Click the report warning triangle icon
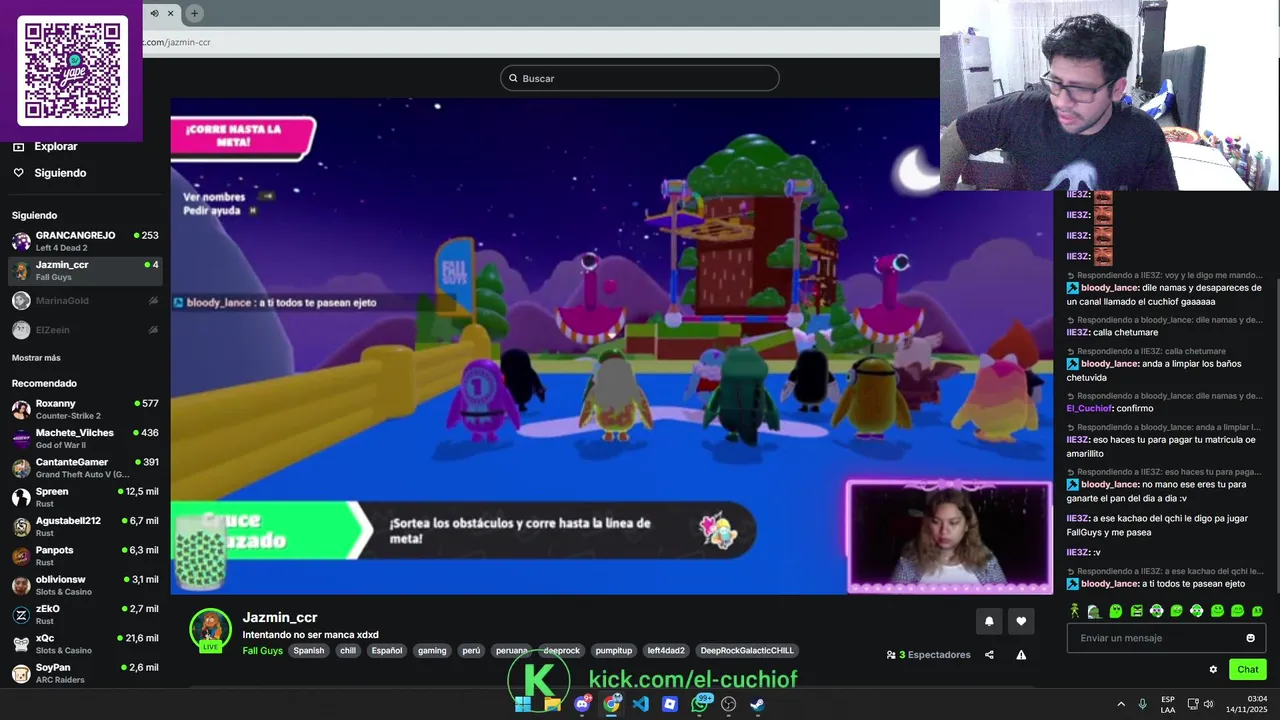Screen dimensions: 1280x720 coord(1021,655)
